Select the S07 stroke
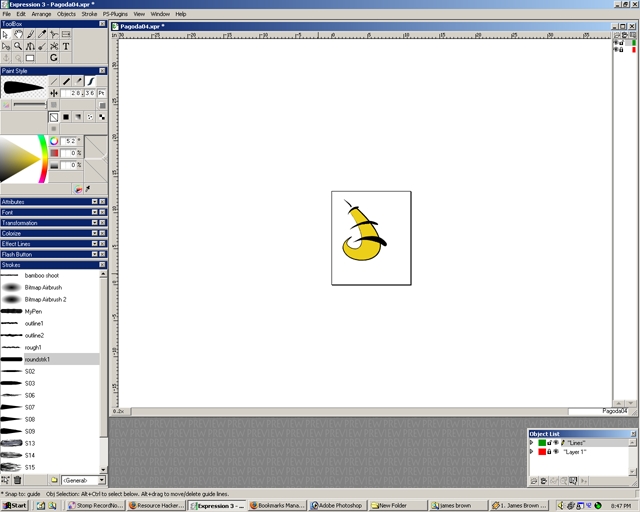The image size is (640, 512). click(x=50, y=407)
